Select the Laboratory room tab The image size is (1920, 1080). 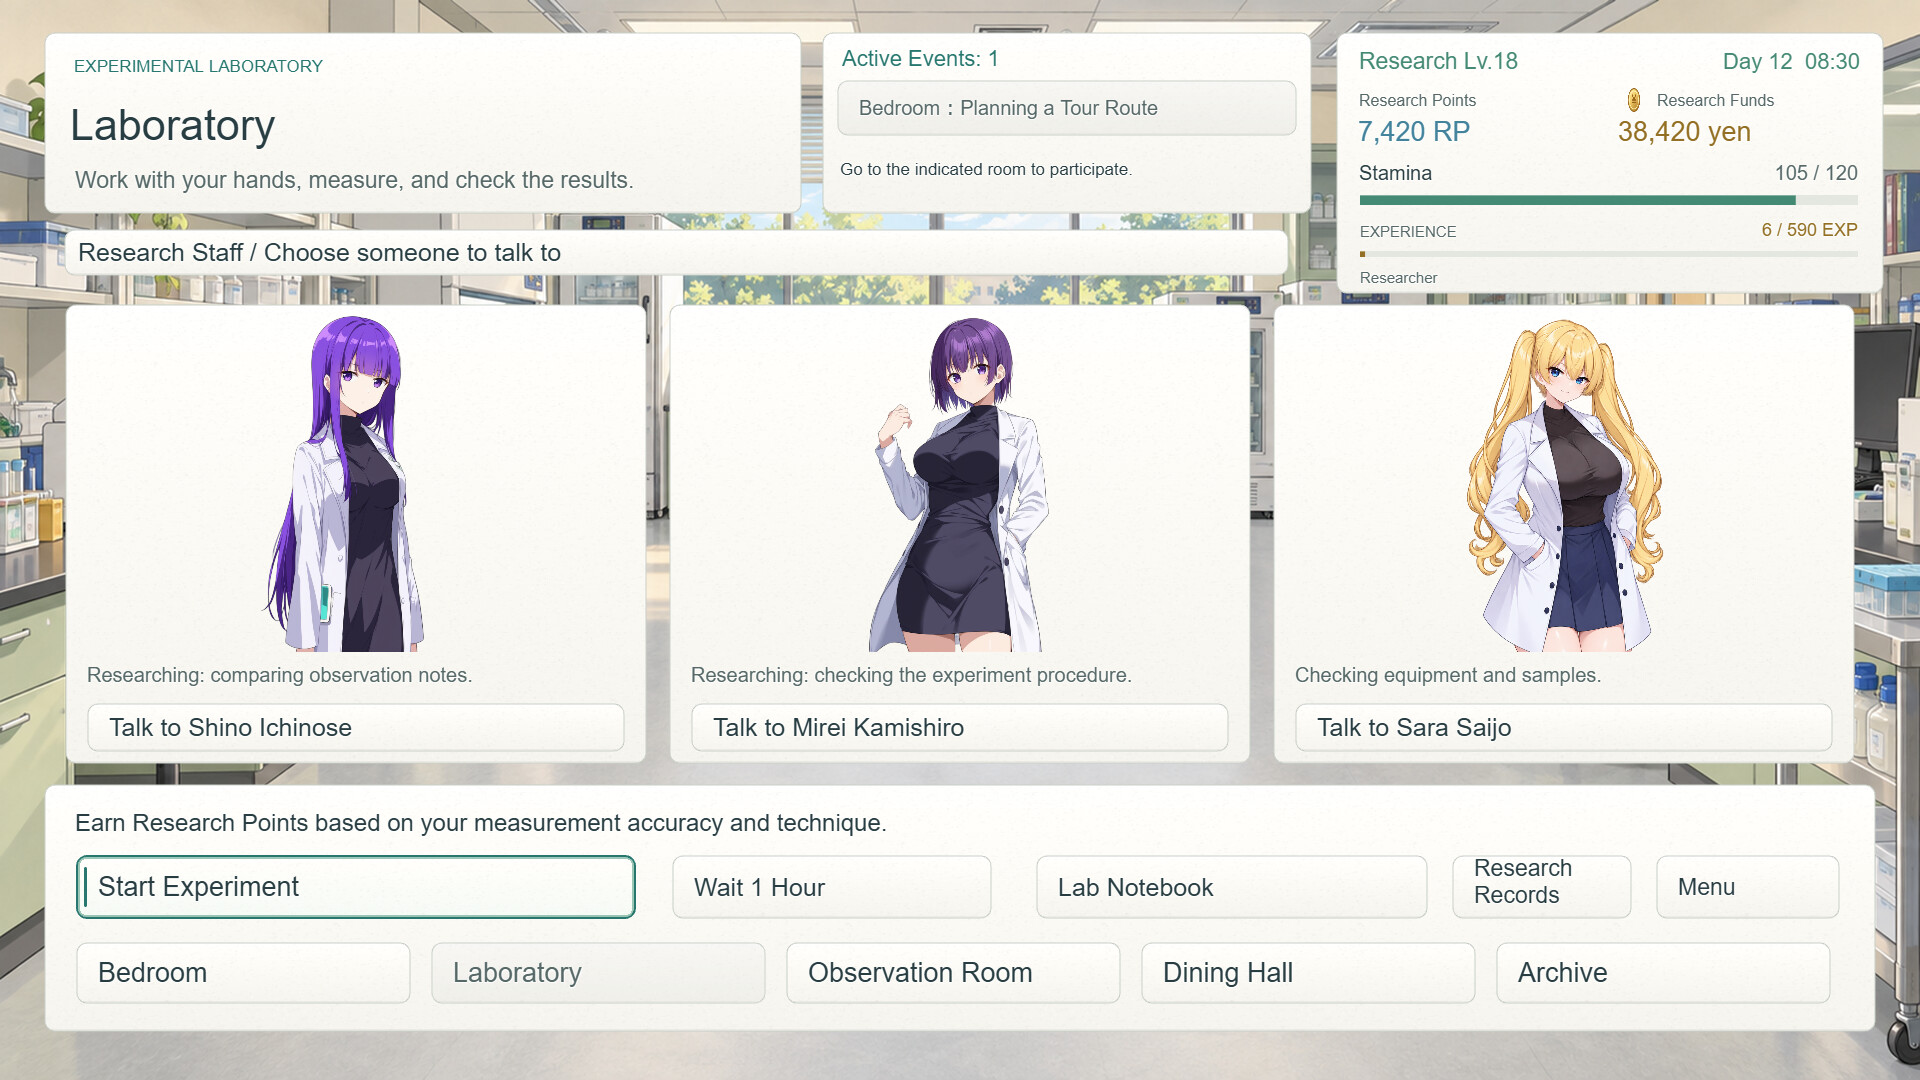pyautogui.click(x=598, y=973)
